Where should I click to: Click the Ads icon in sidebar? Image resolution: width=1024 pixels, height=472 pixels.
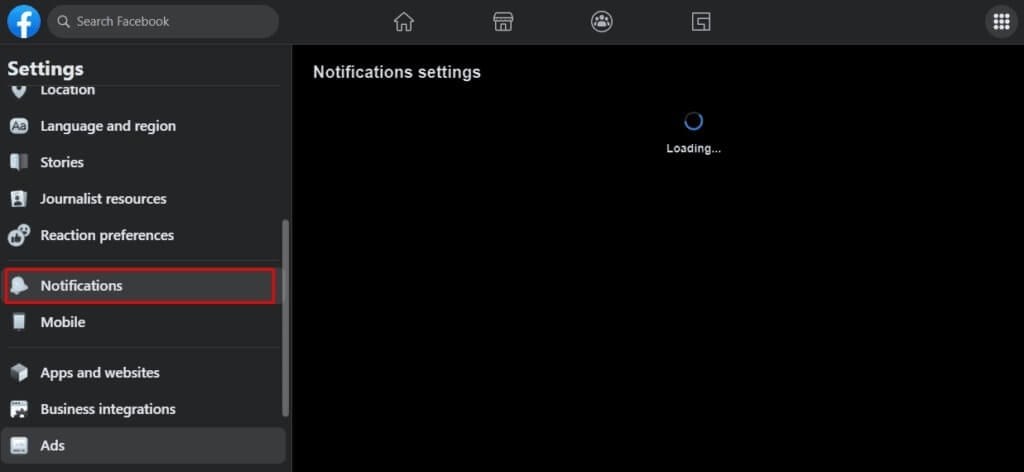[19, 446]
